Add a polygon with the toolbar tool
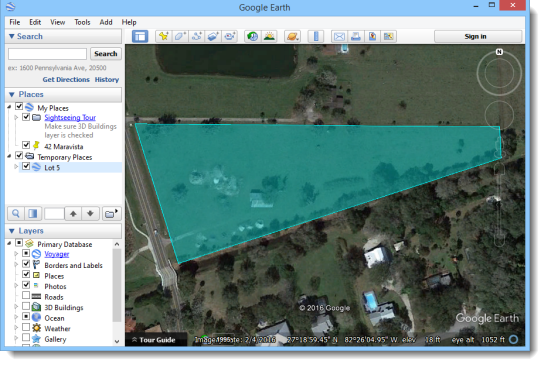The width and height of the screenshot is (545, 366). pyautogui.click(x=180, y=36)
